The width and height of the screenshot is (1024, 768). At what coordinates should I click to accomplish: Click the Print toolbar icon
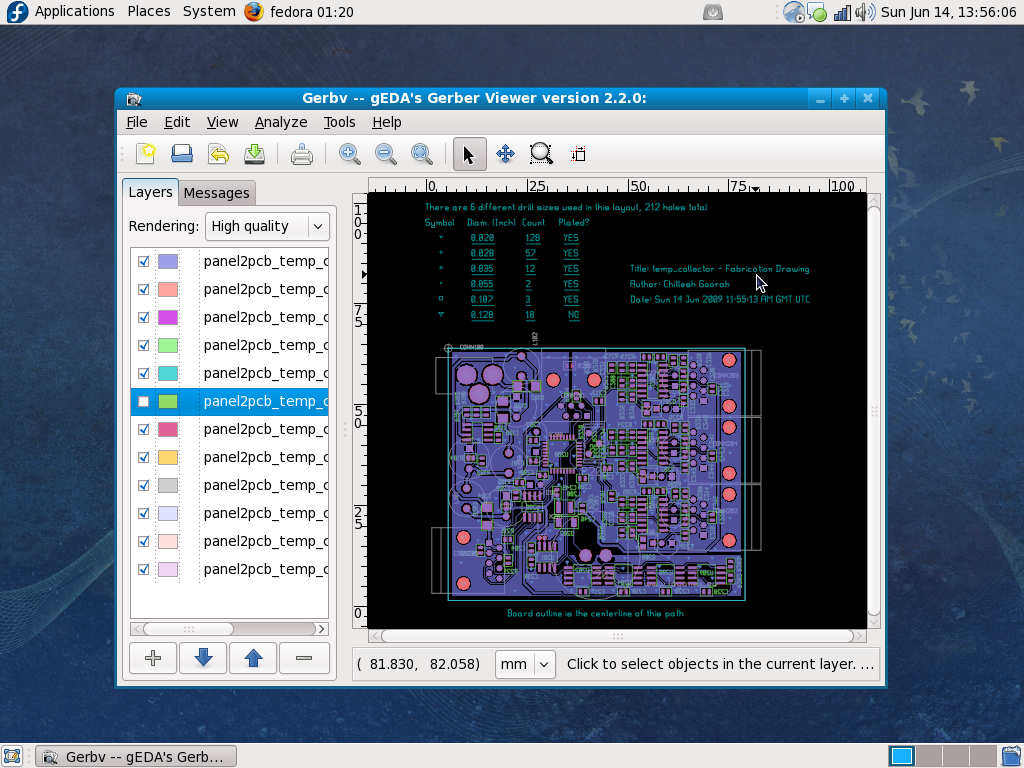302,154
